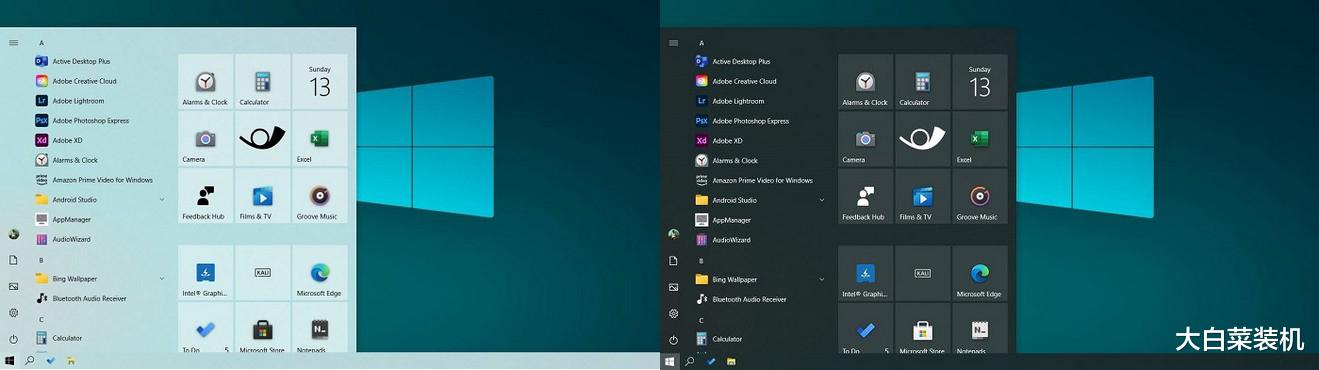Open user account avatar in dark Start menu
The height and width of the screenshot is (370, 1319).
click(673, 234)
